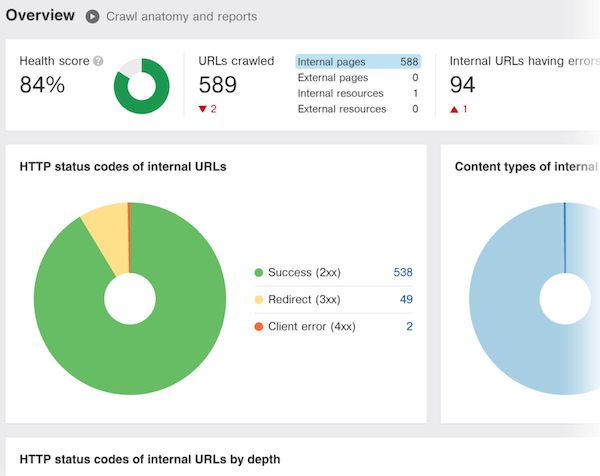
Task: Click yellow Redirect legend dot
Action: point(259,300)
